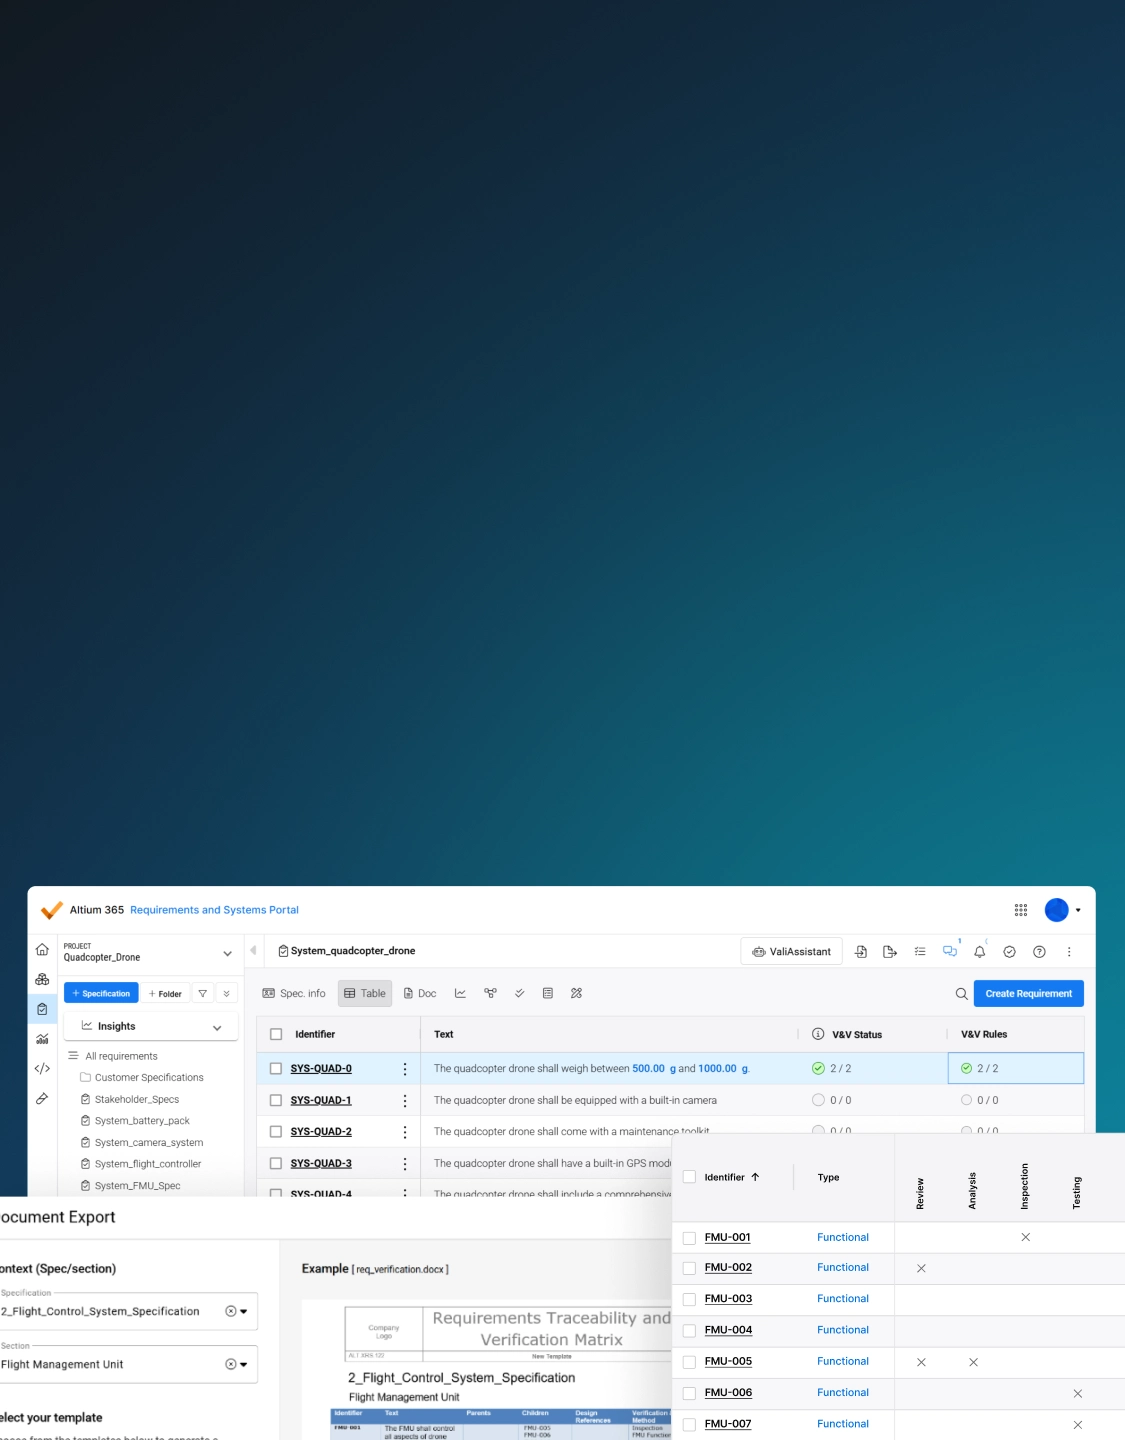Open the code view sidebar icon

click(x=42, y=1069)
